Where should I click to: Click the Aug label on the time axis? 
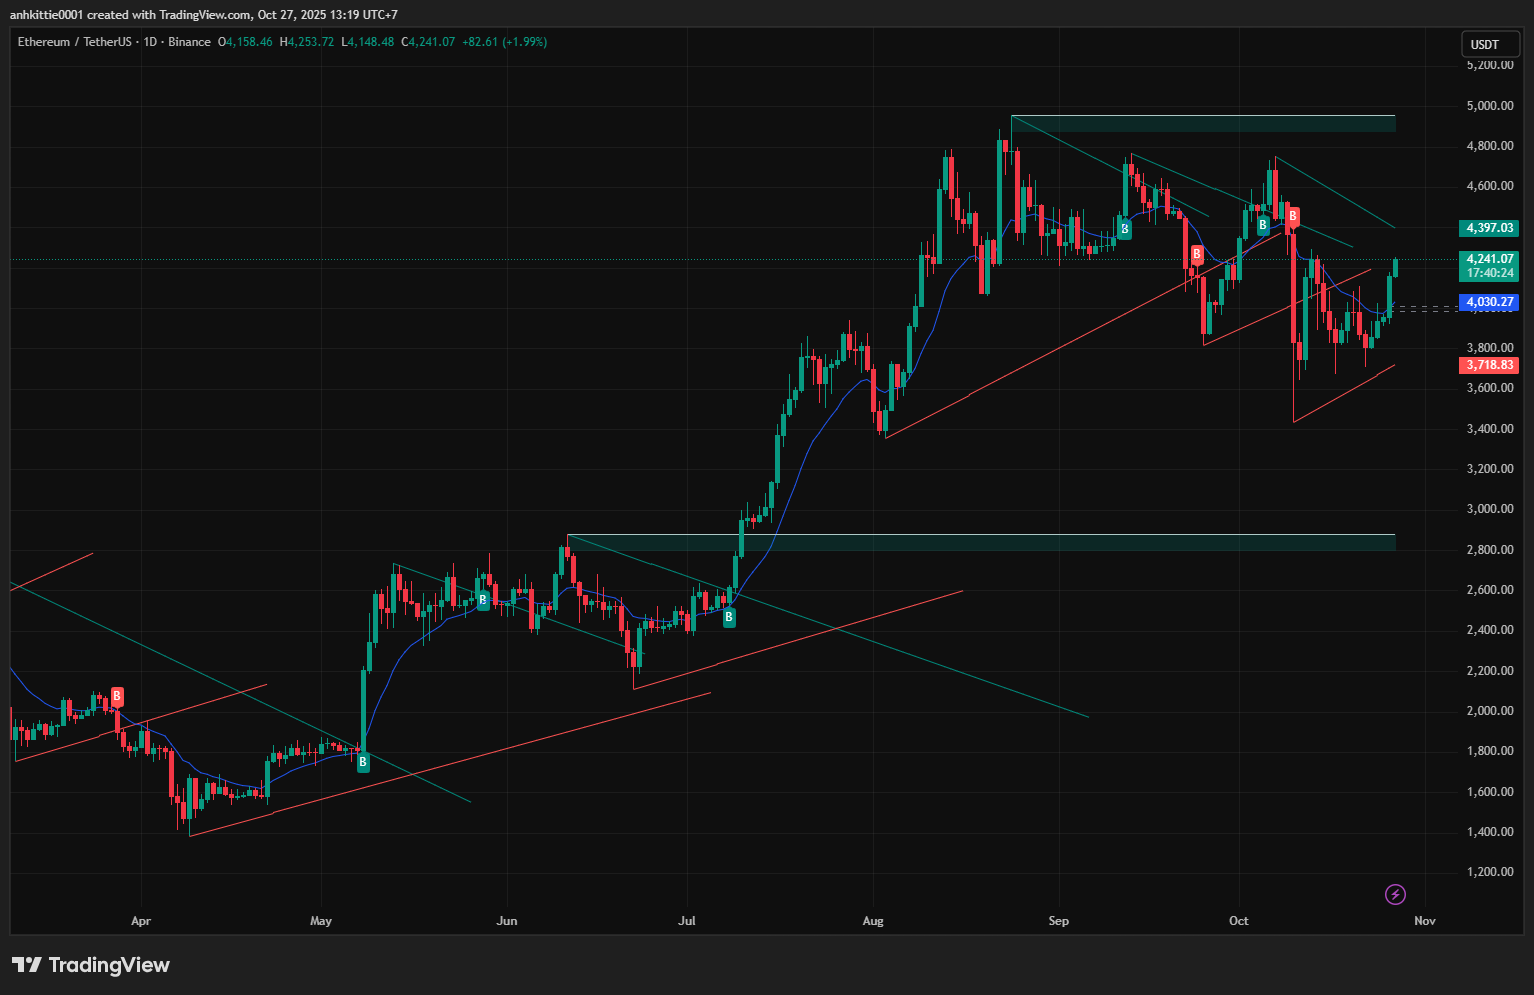point(873,921)
